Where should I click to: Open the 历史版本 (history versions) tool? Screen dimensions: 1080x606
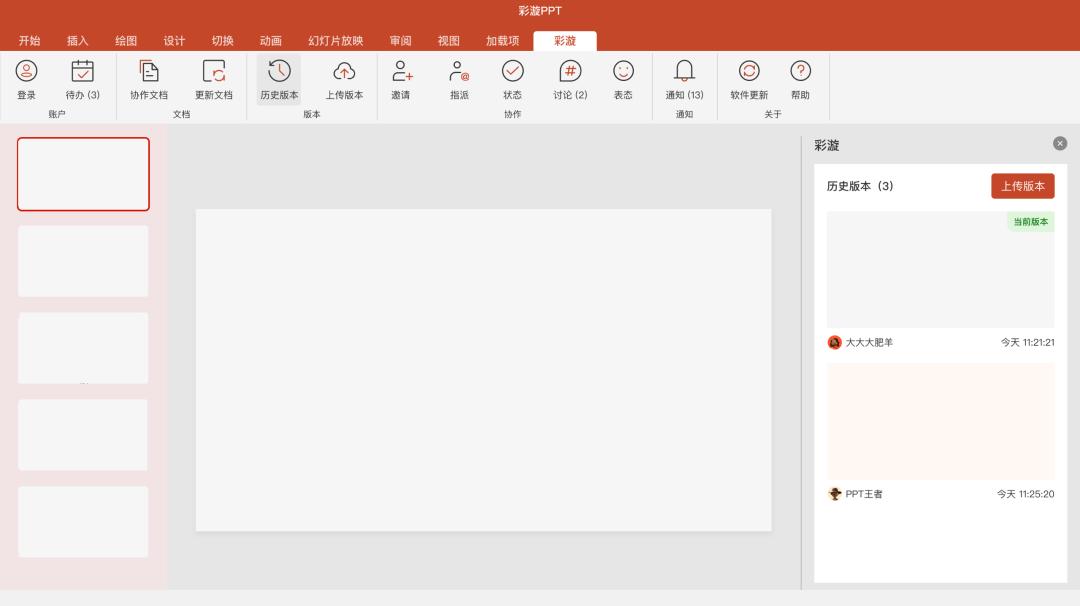278,80
